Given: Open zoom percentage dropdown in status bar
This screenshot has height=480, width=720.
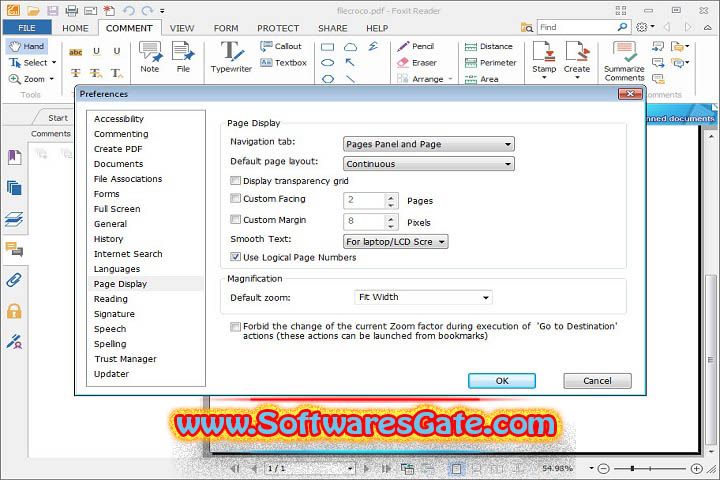Looking at the screenshot, I should click(x=591, y=468).
